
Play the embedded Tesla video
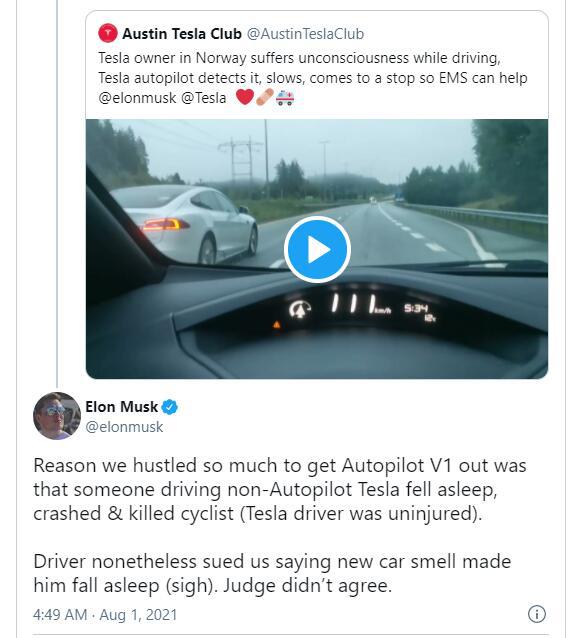pos(317,249)
